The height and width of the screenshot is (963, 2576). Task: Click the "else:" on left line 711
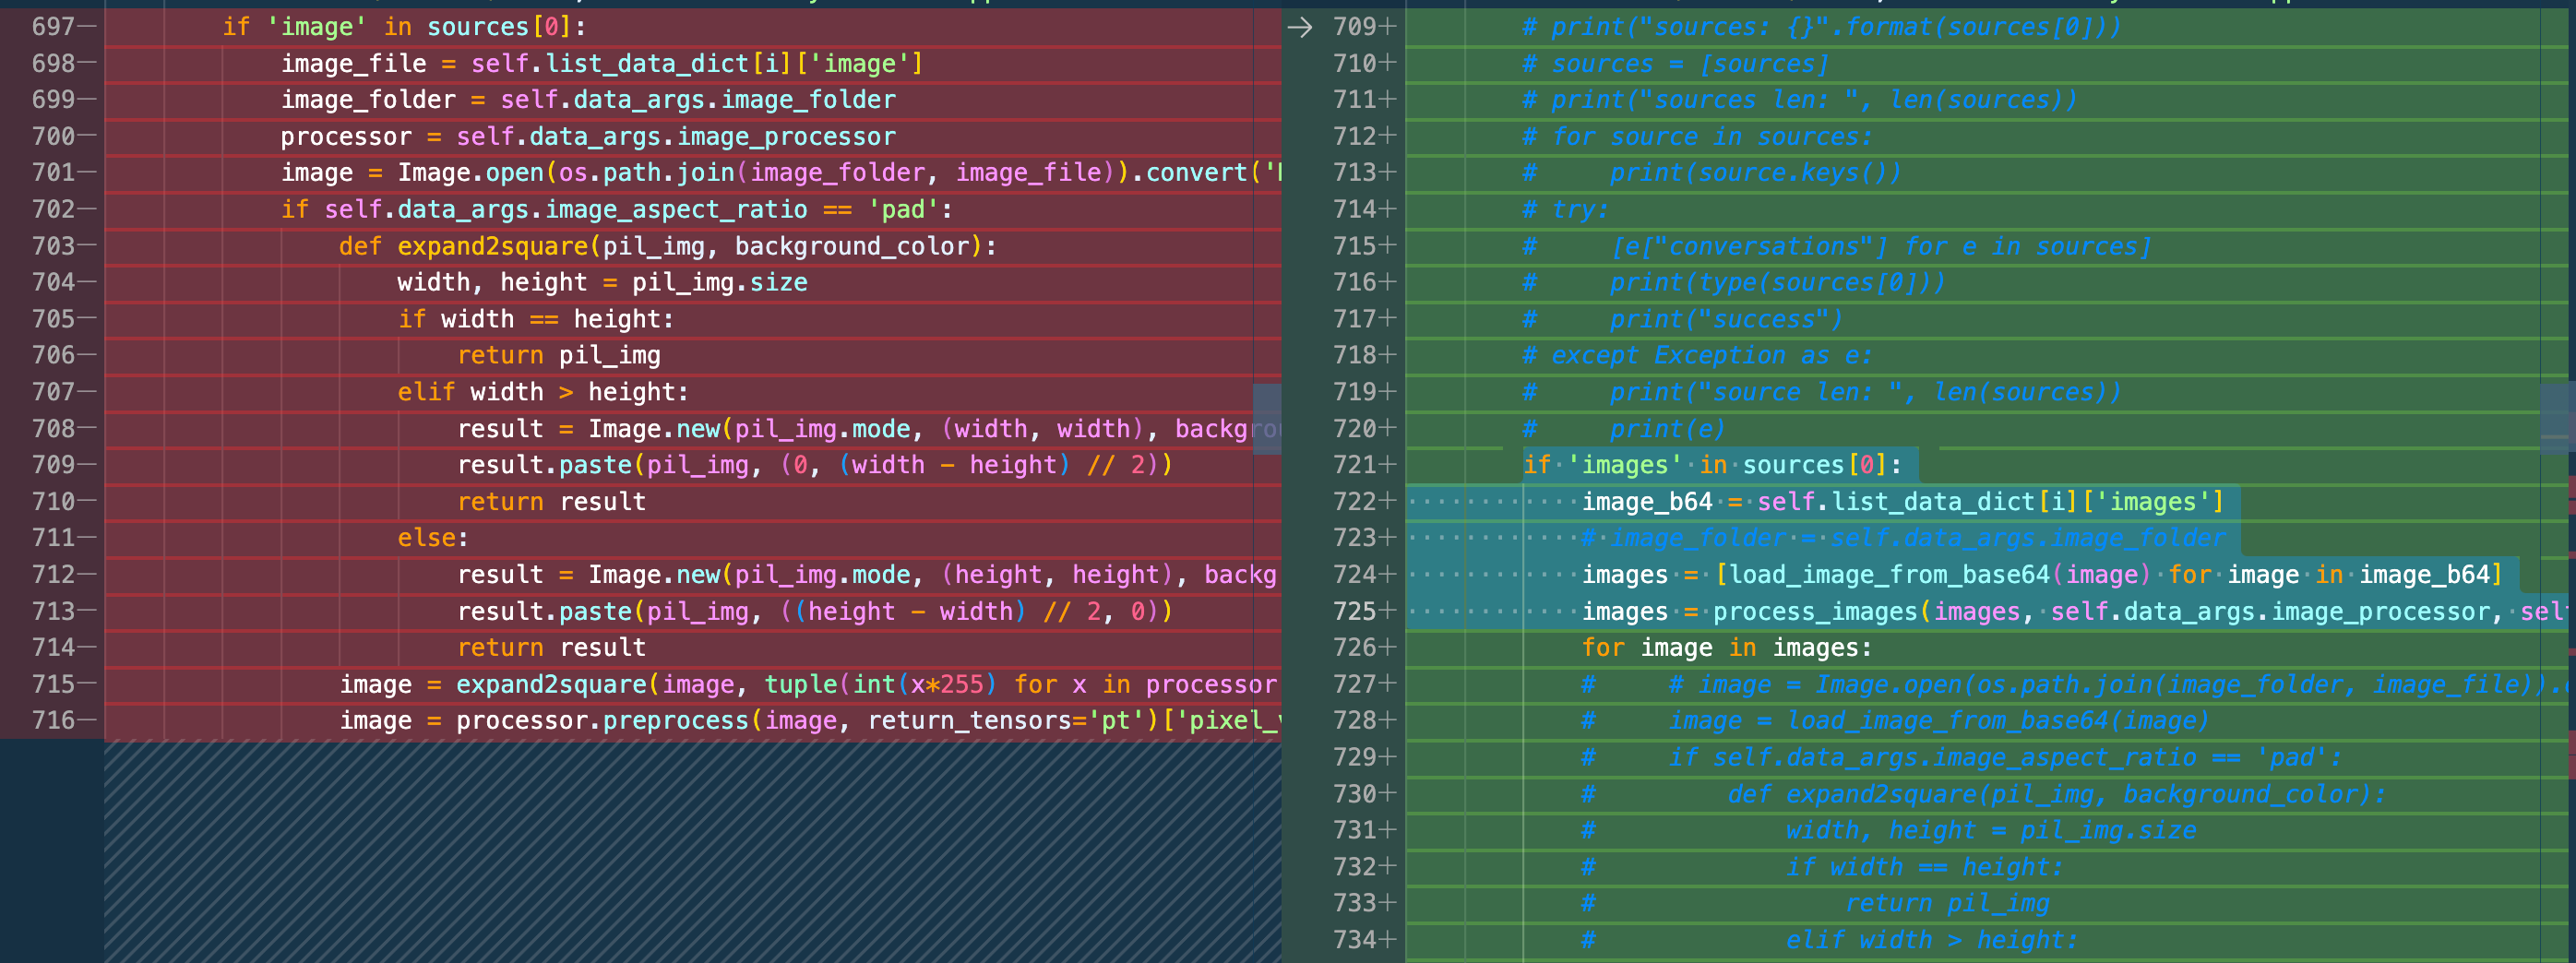[433, 538]
